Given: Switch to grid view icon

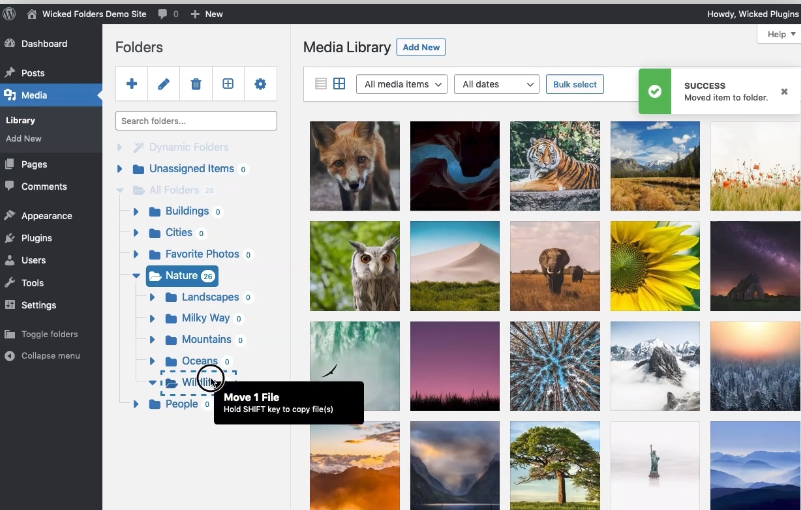Looking at the screenshot, I should [339, 84].
